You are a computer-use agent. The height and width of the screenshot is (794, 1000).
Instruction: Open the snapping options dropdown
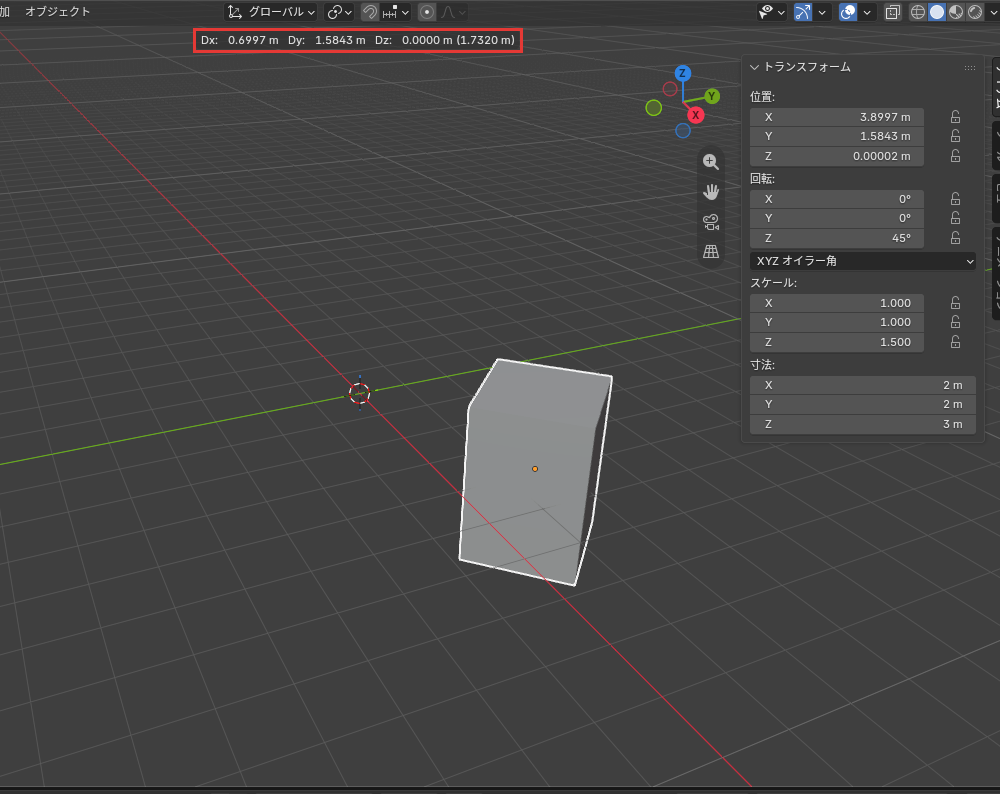pos(396,12)
